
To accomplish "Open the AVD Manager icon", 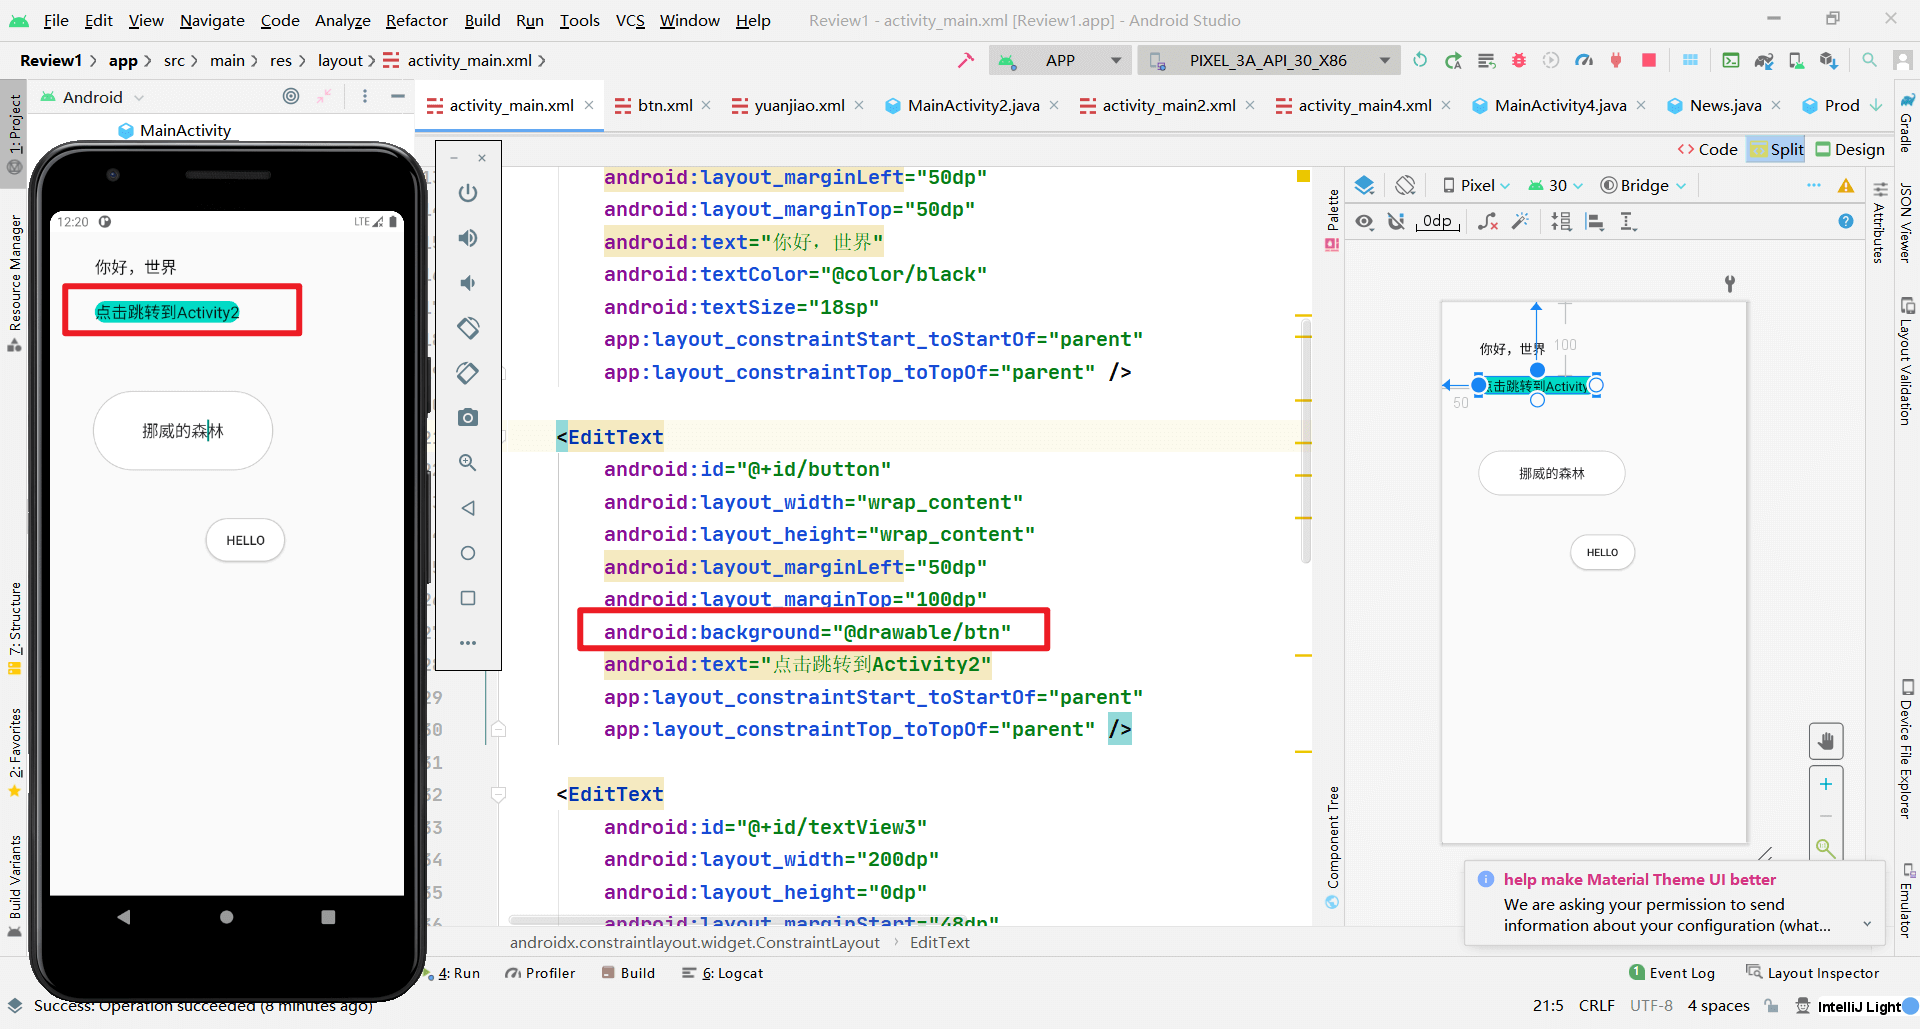I will (1796, 60).
